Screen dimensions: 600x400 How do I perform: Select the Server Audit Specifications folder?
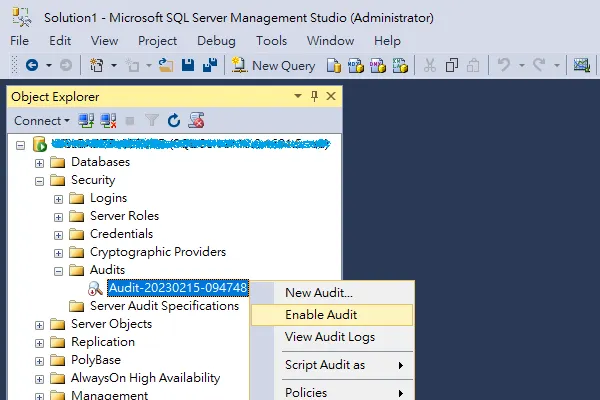pos(164,306)
